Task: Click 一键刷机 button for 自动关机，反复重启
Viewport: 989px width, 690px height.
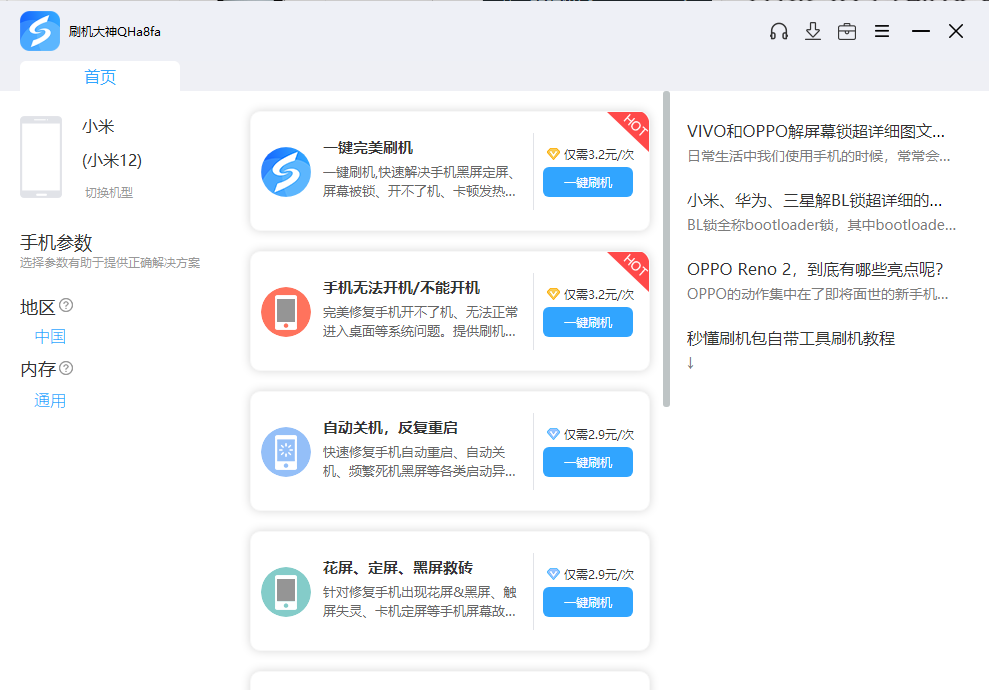Action: click(x=588, y=462)
